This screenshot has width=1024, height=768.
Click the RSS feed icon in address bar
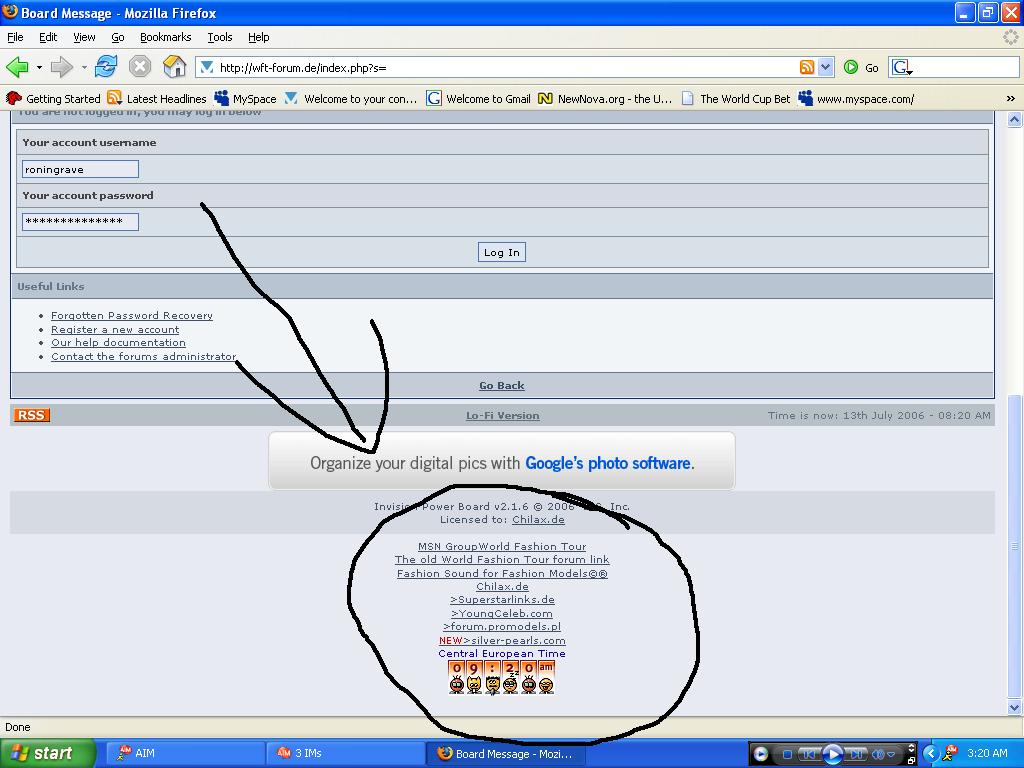tap(806, 67)
